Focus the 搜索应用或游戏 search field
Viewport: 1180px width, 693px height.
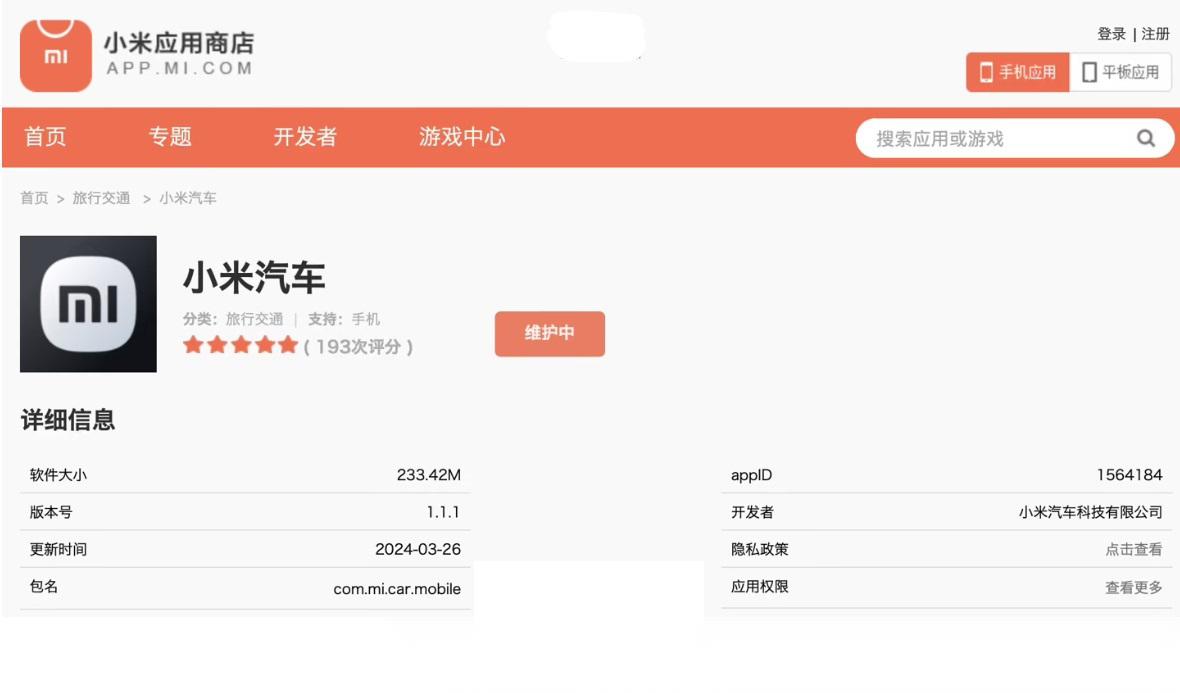tap(1014, 138)
